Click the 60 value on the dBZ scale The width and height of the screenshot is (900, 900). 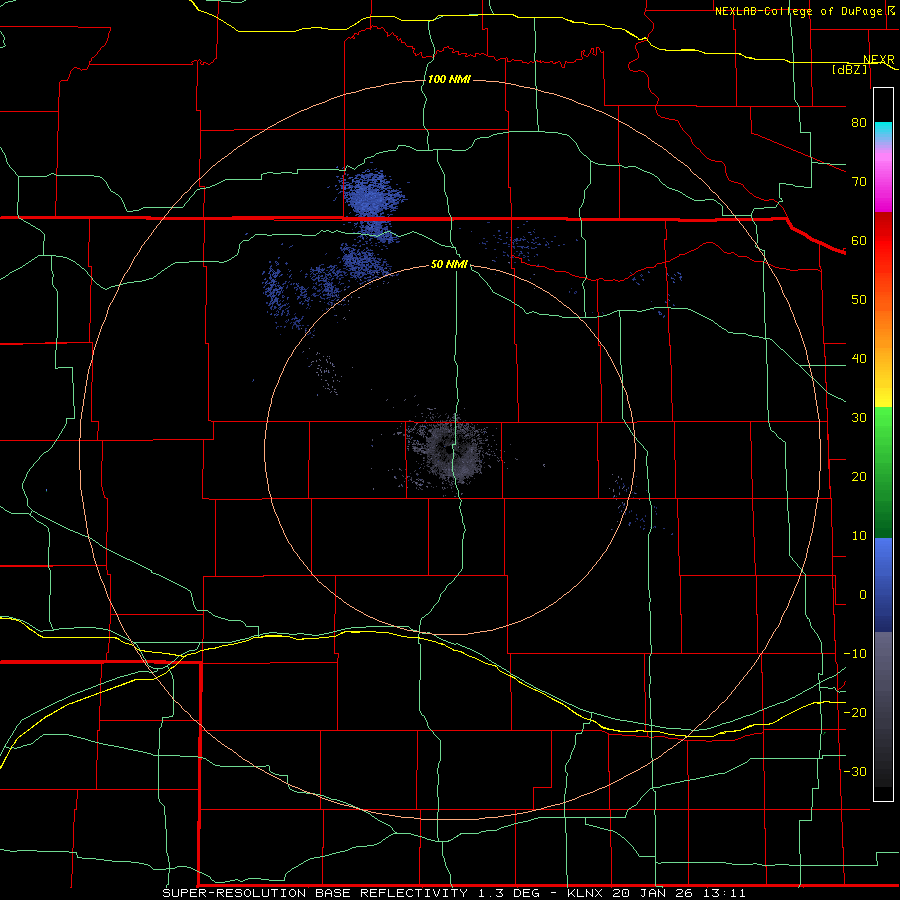pyautogui.click(x=859, y=240)
